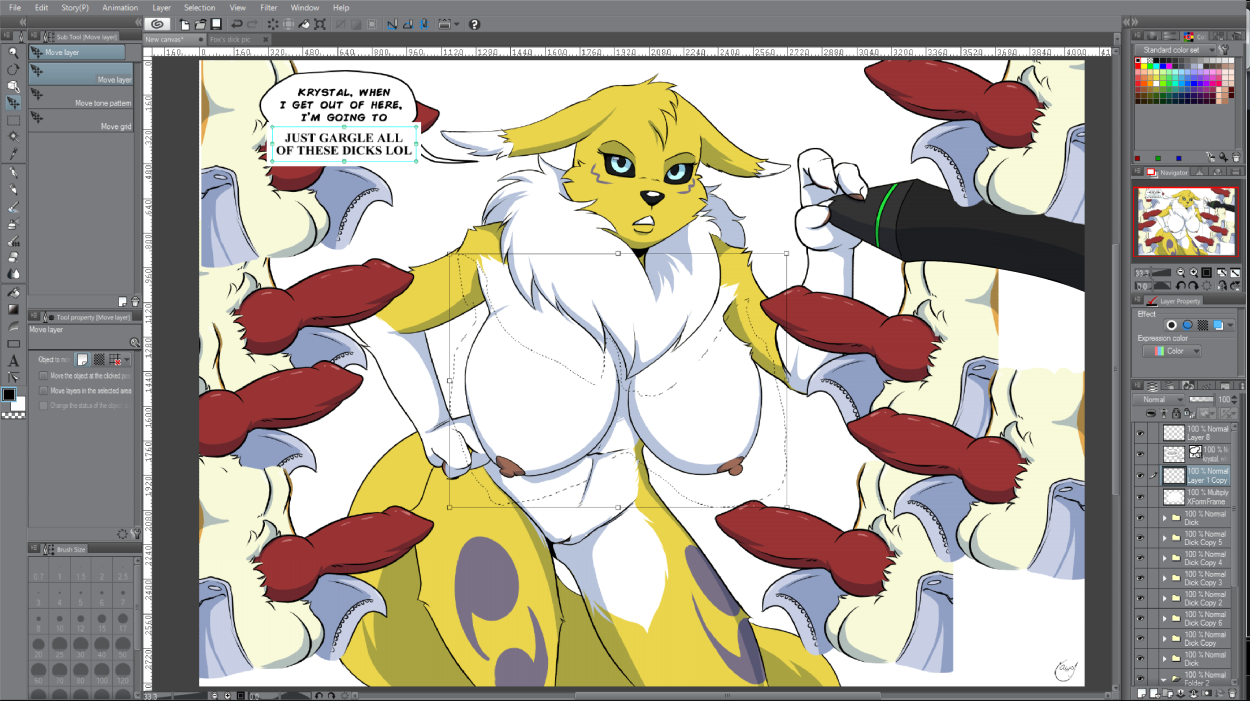
Task: Select the Gradient tool
Action: tap(13, 310)
